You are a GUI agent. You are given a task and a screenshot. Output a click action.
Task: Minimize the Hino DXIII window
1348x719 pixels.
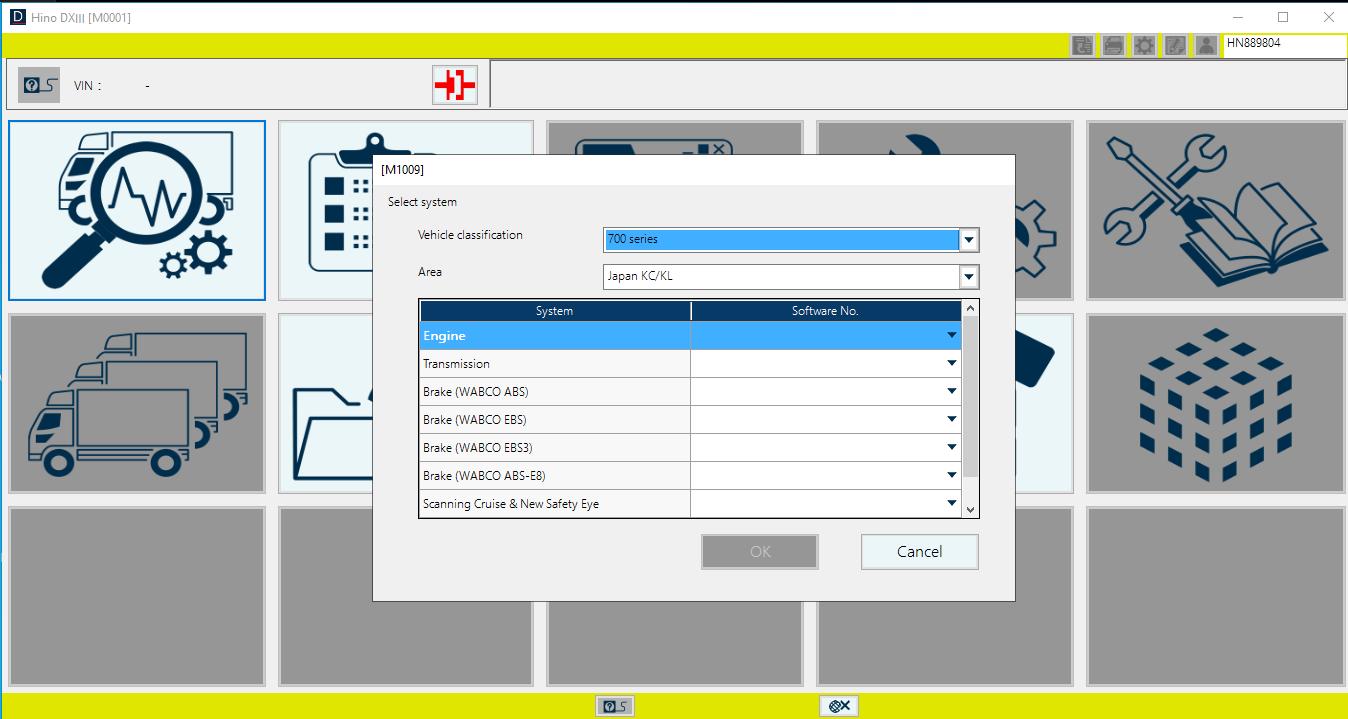pyautogui.click(x=1237, y=17)
